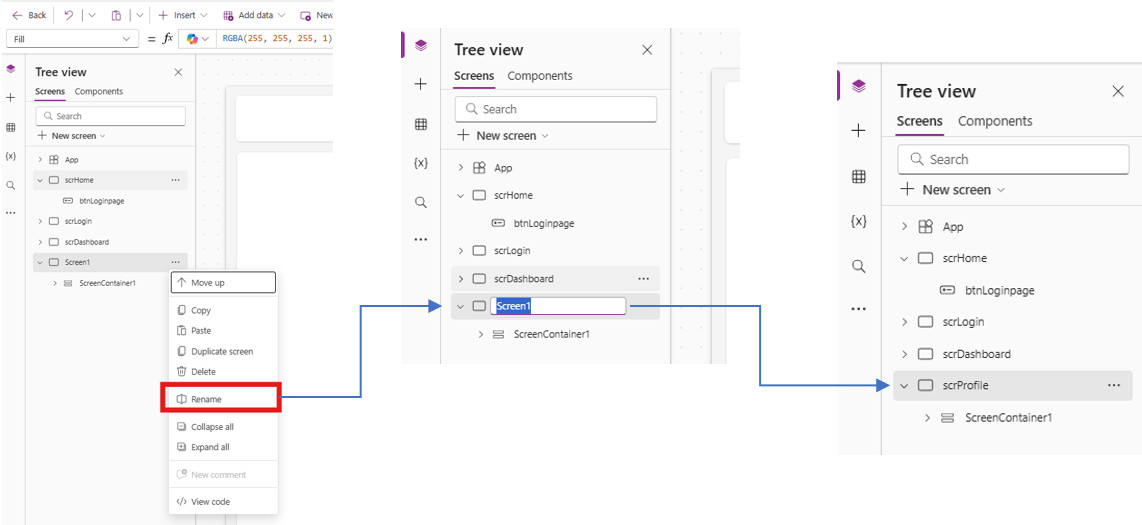Viewport: 1142px width, 525px height.
Task: Switch to Components tab in the scrProfile Tree view
Action: pyautogui.click(x=995, y=121)
